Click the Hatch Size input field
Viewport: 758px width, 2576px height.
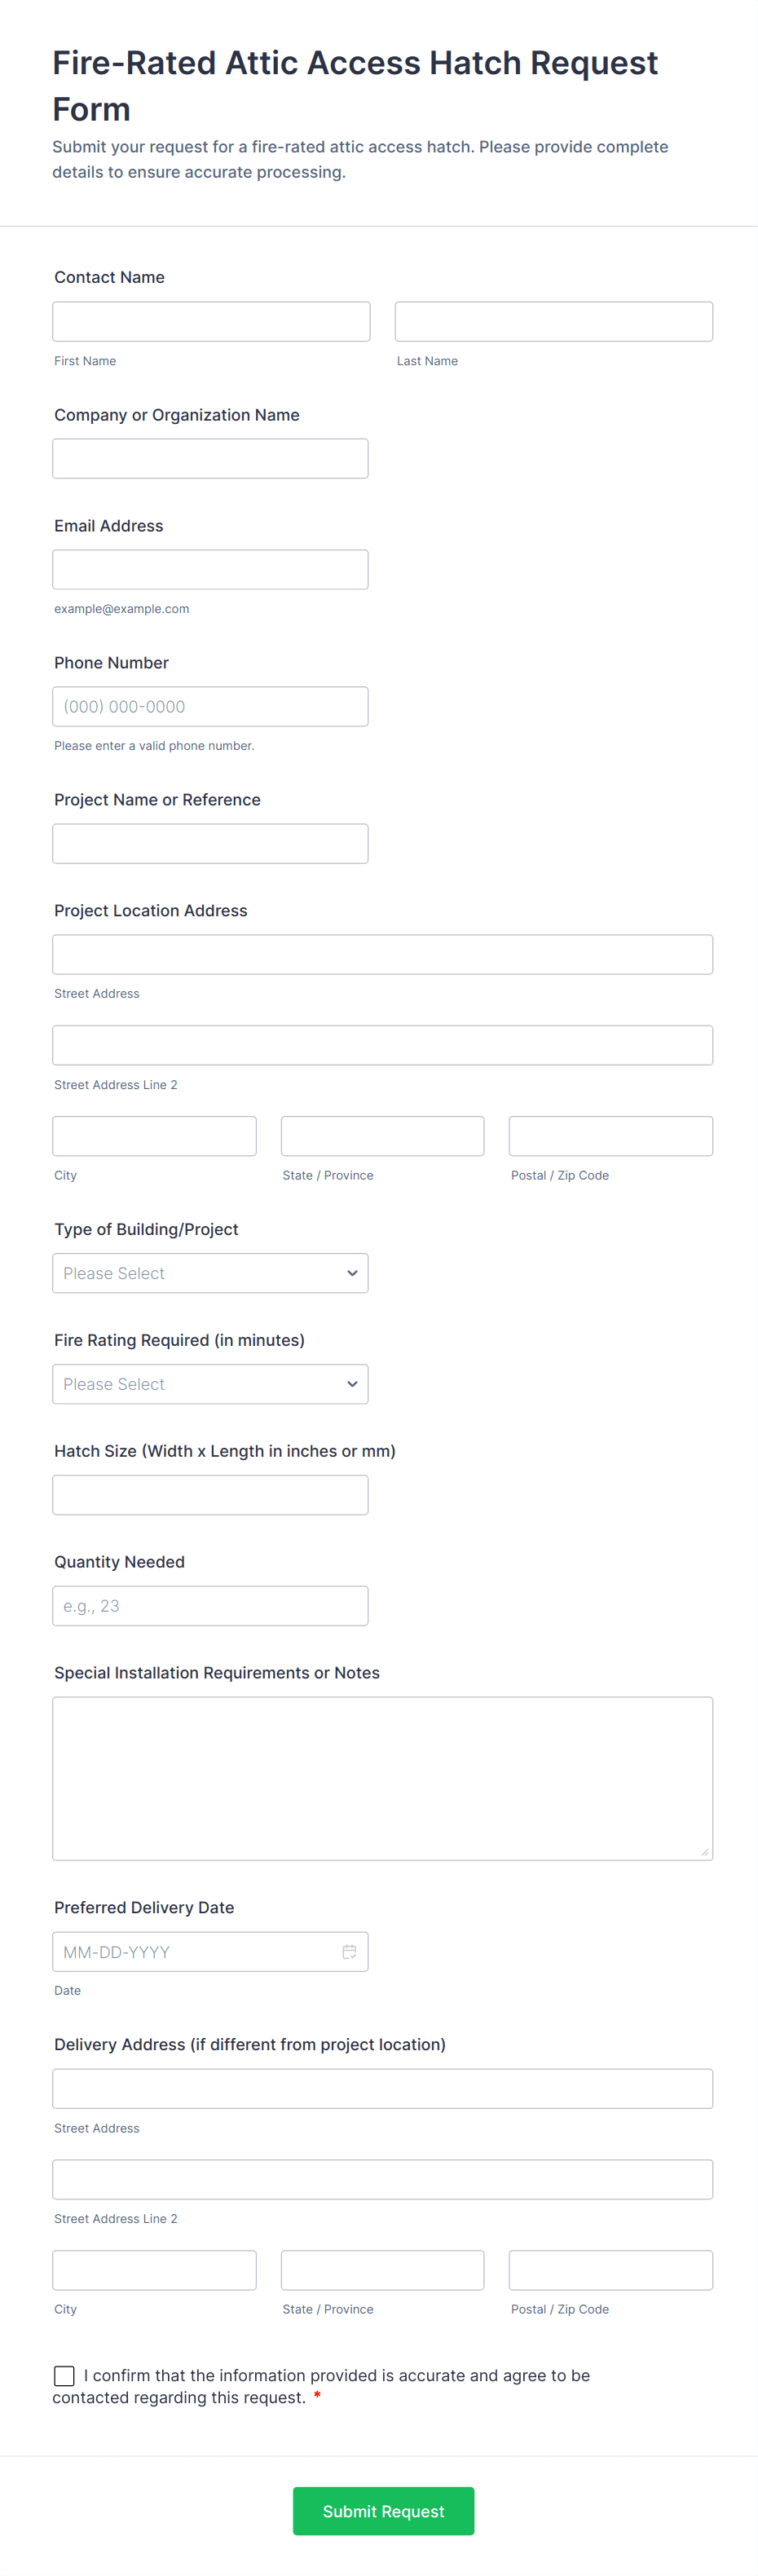pos(210,1495)
